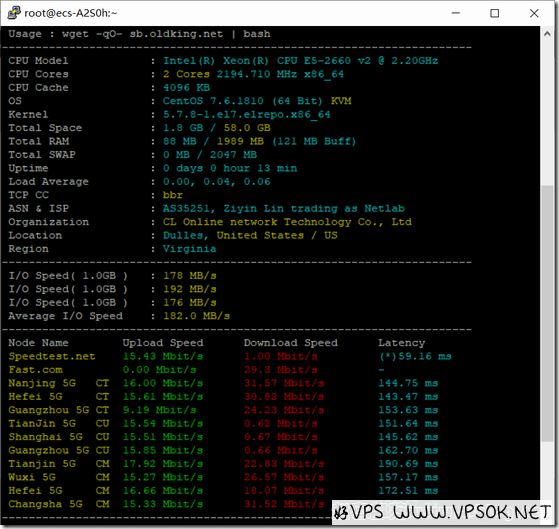Minimize the PuTTY terminal window
The height and width of the screenshot is (529, 559).
coord(456,13)
